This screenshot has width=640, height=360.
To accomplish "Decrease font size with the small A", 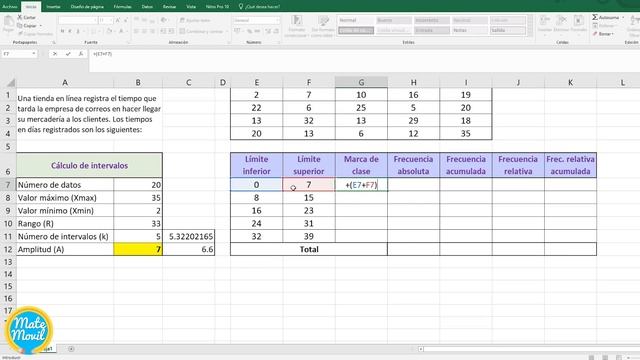I will point(125,20).
